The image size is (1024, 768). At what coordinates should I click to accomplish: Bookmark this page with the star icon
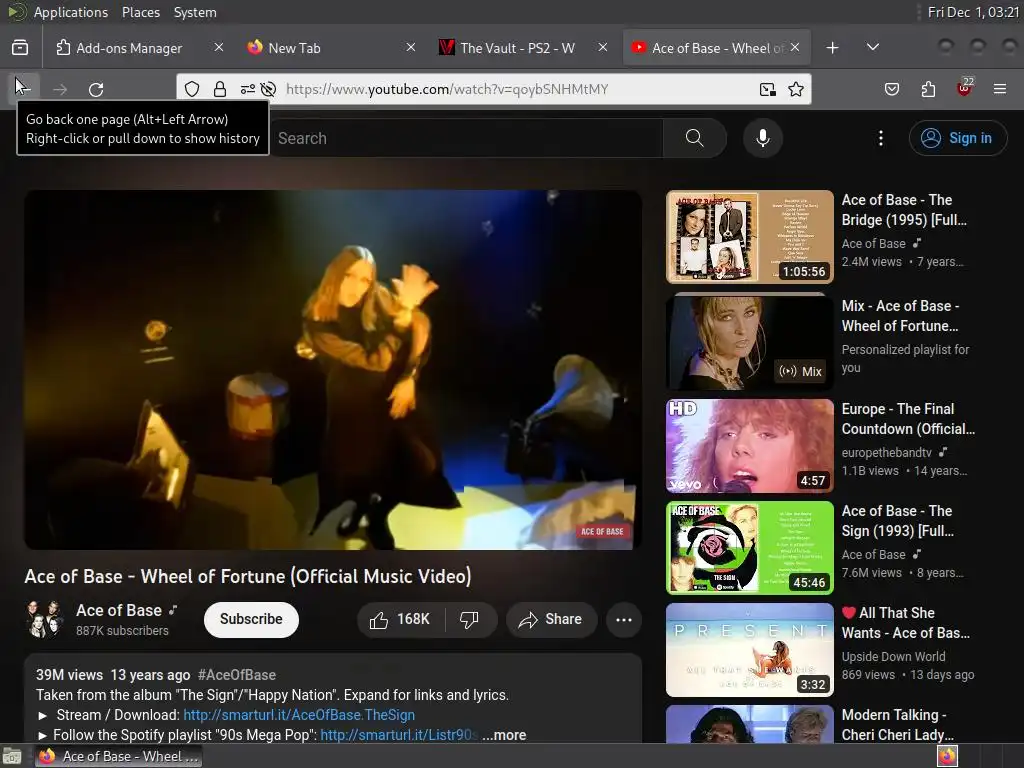pyautogui.click(x=795, y=89)
